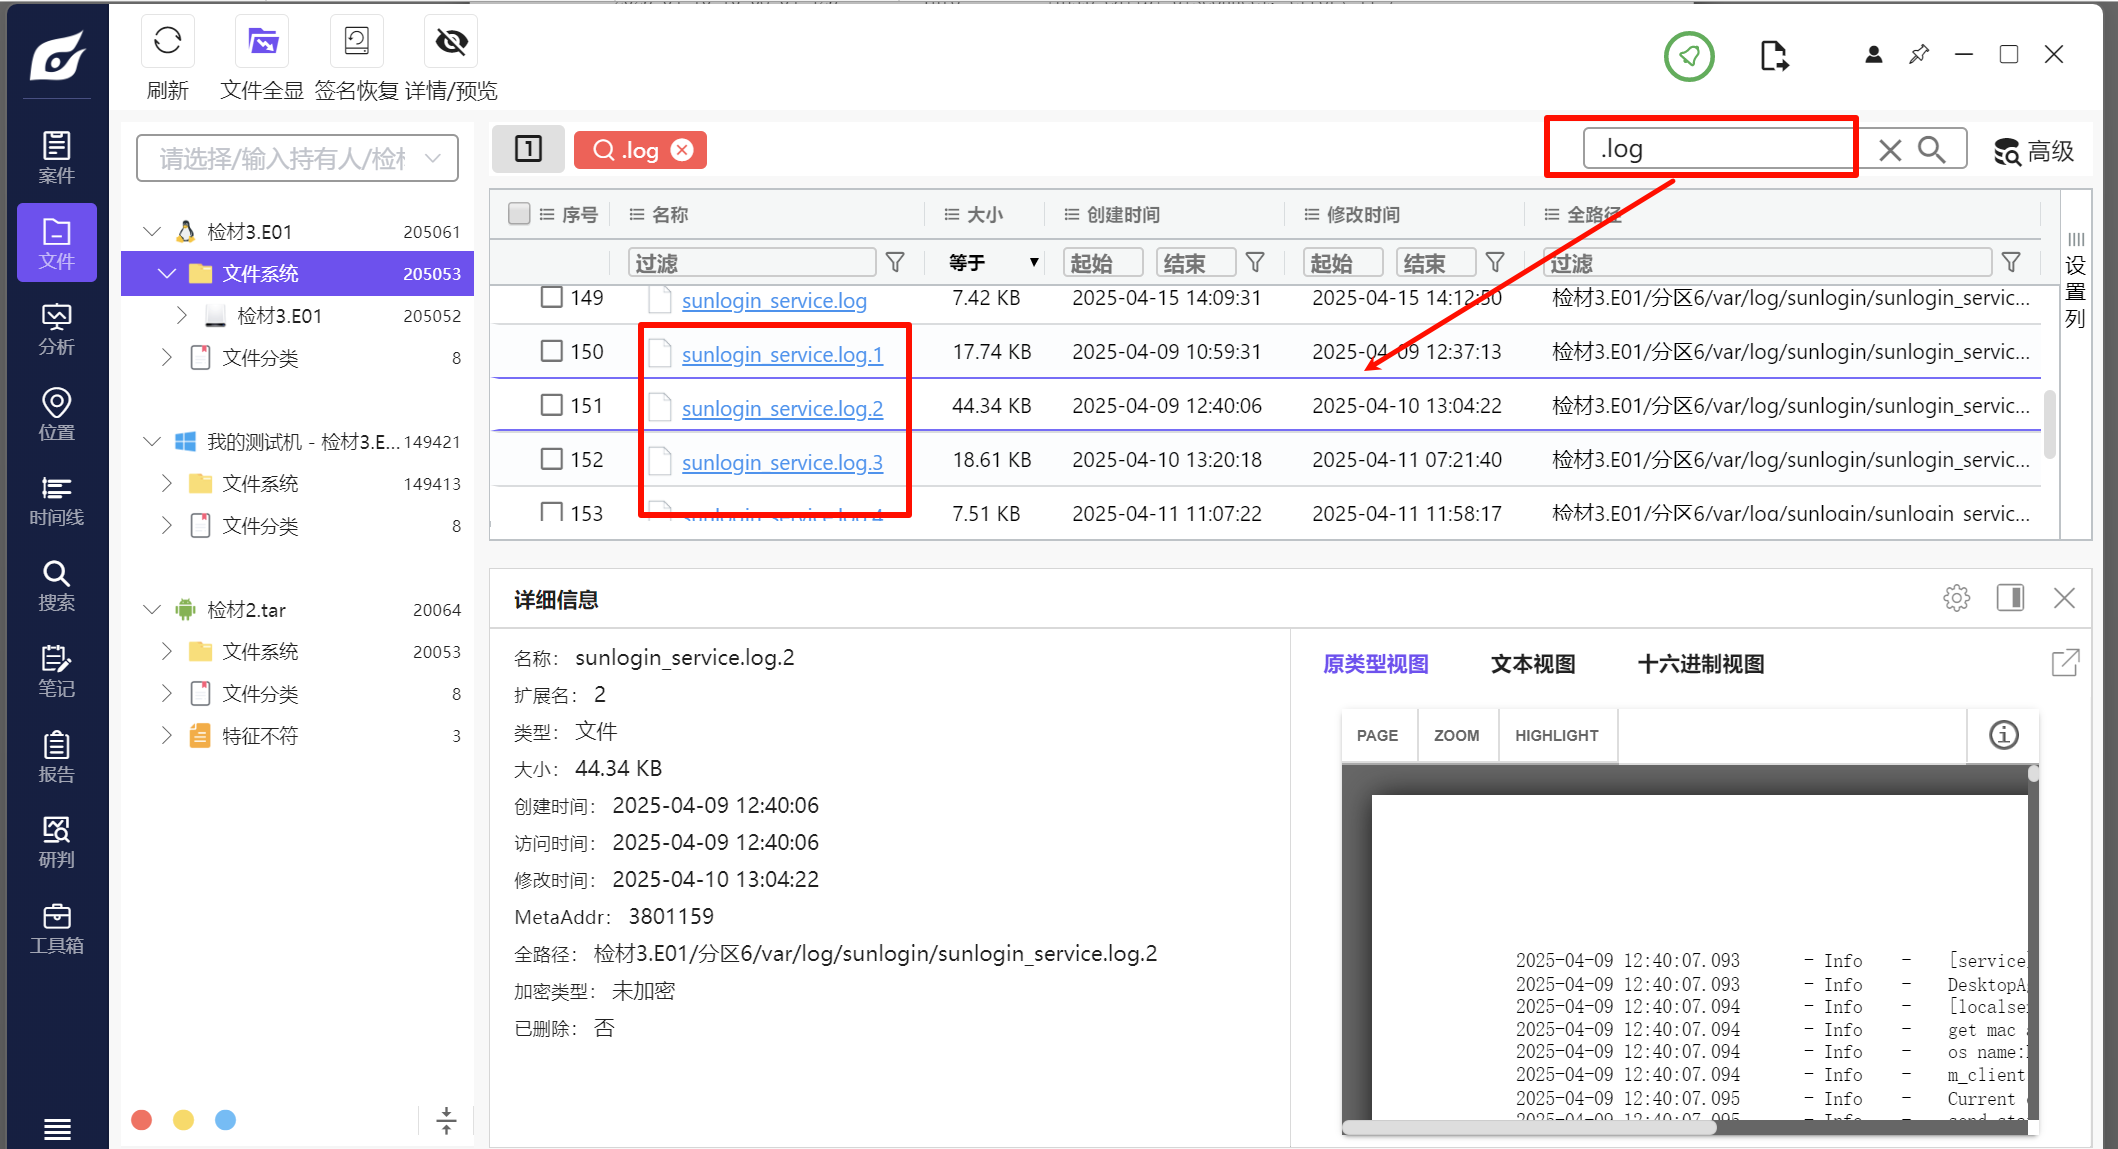This screenshot has width=2118, height=1149.
Task: Click the file list vertical scrollbar
Action: coord(2049,425)
